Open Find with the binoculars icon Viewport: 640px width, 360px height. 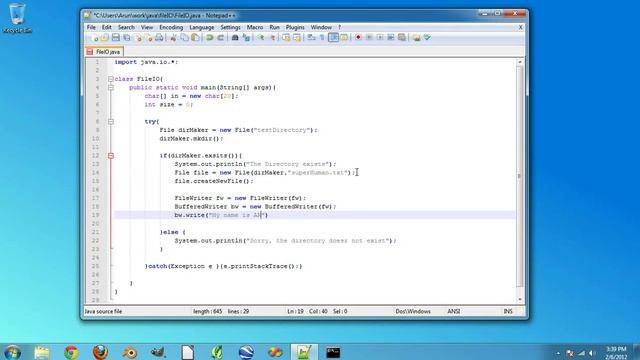coord(235,38)
